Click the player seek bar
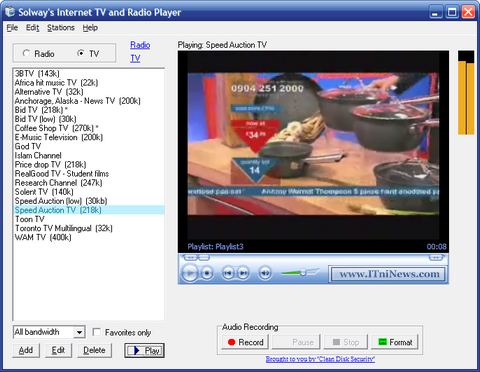The height and width of the screenshot is (372, 480). (x=313, y=258)
